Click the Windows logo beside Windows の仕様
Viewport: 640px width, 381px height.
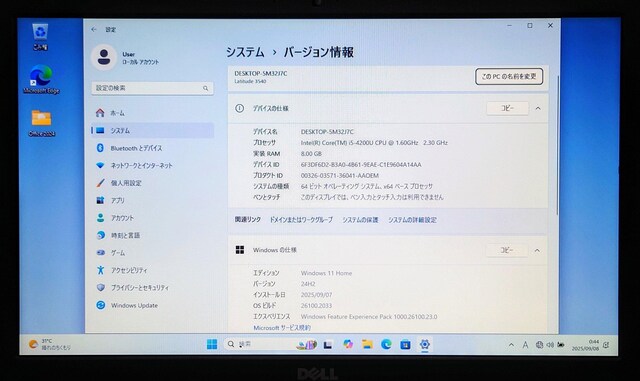240,250
